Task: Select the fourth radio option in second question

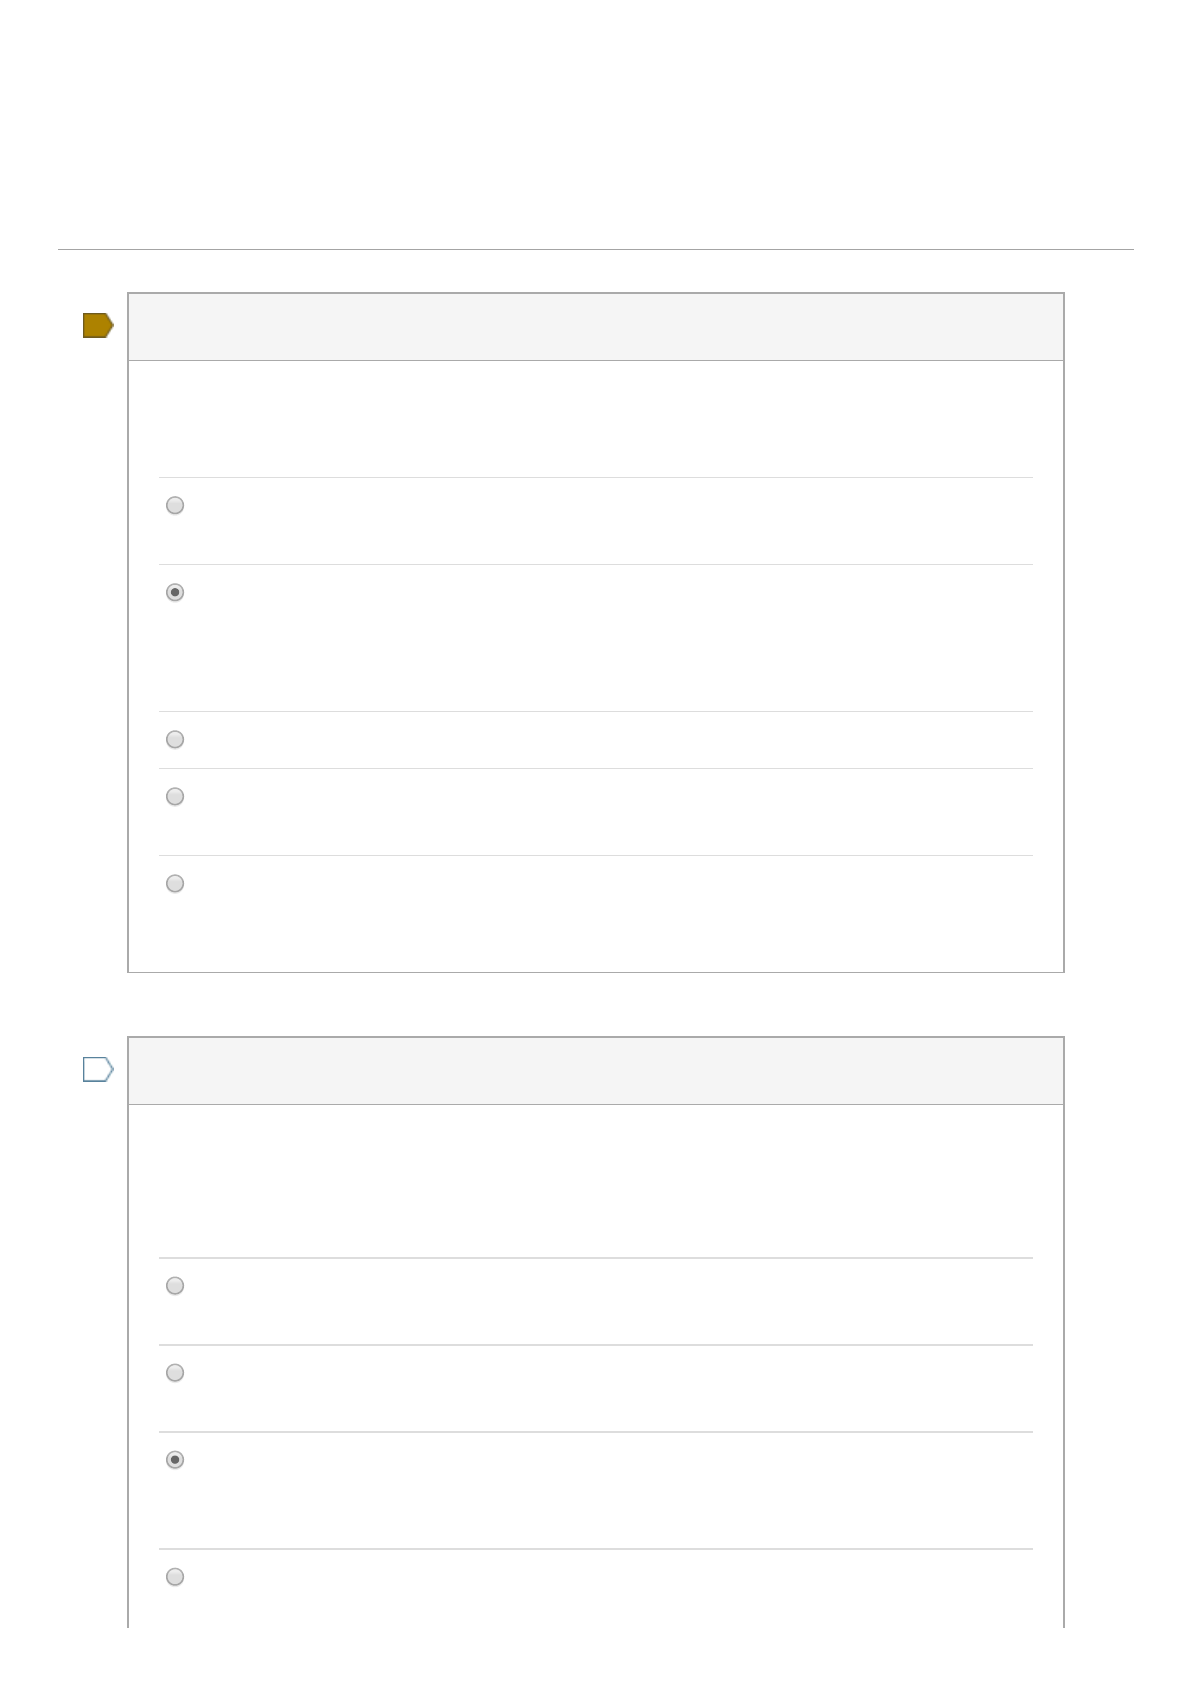Action: [x=175, y=1577]
